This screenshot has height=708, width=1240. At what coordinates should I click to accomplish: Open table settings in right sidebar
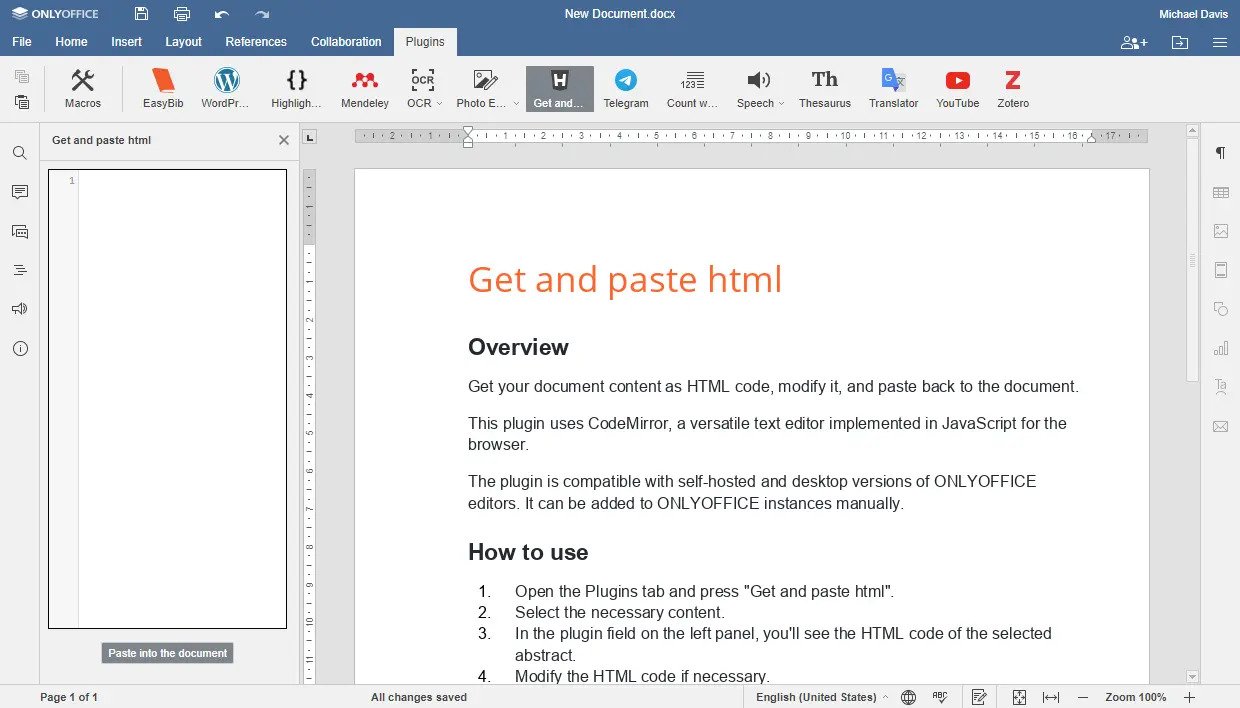click(1220, 192)
